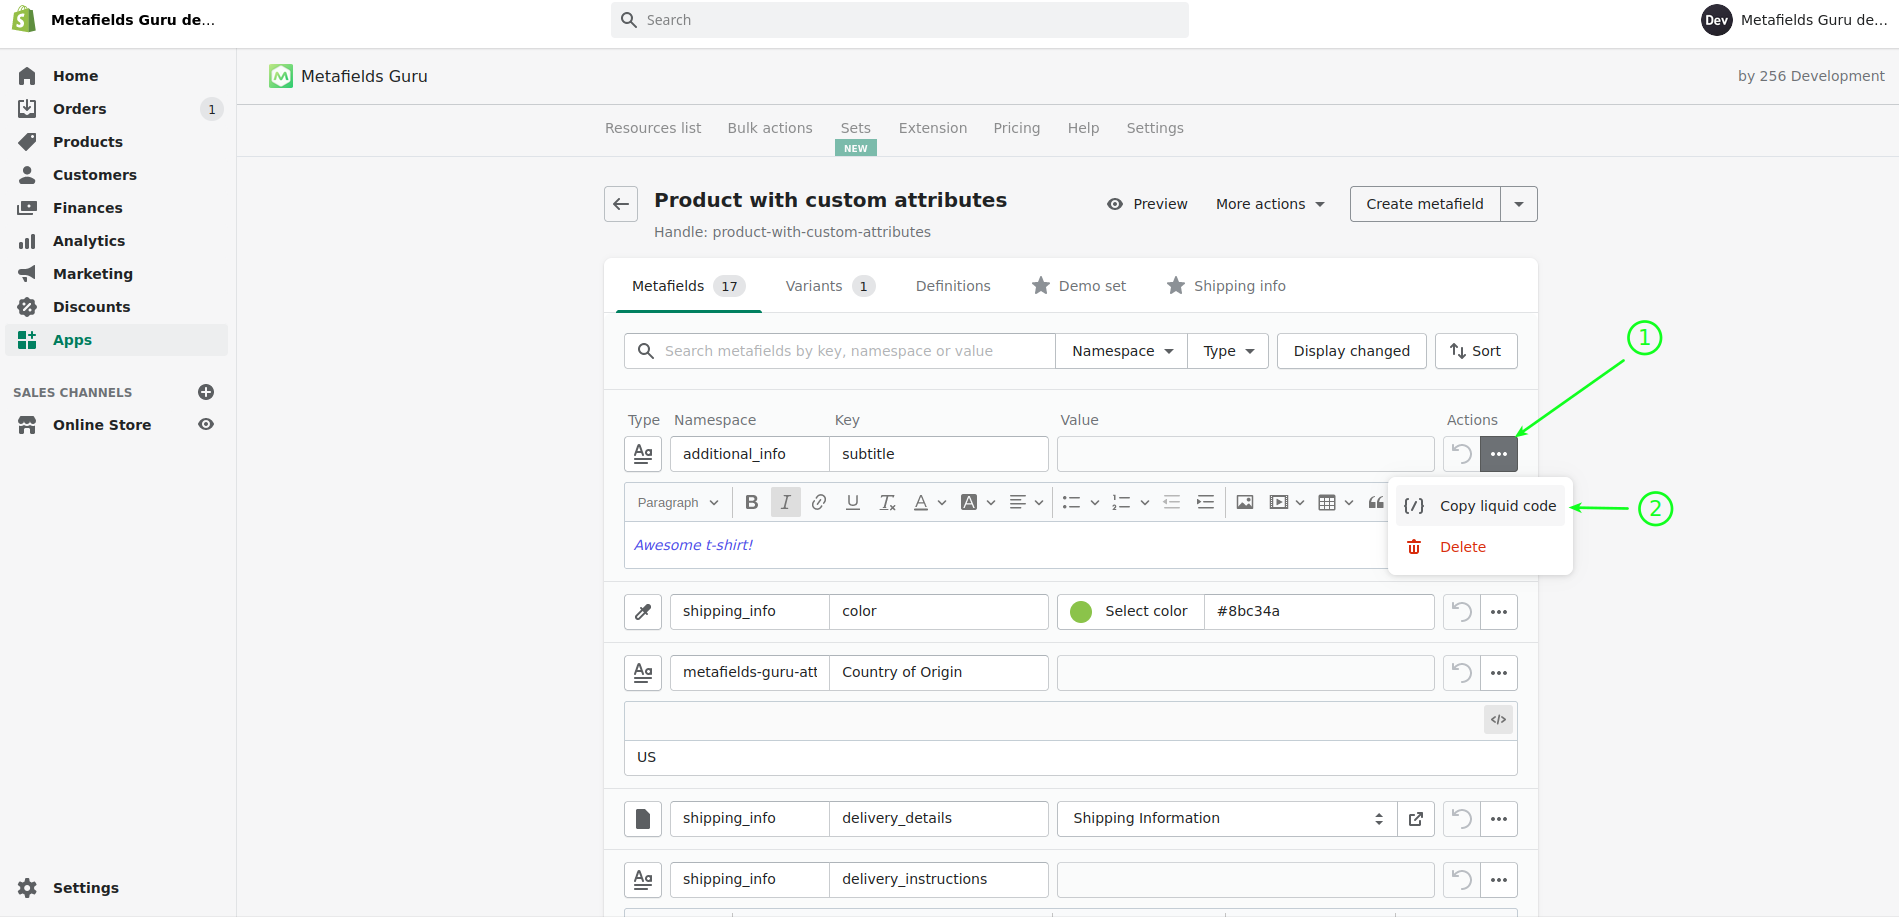This screenshot has height=917, width=1899.
Task: Open Bulk actions page
Action: pos(770,128)
